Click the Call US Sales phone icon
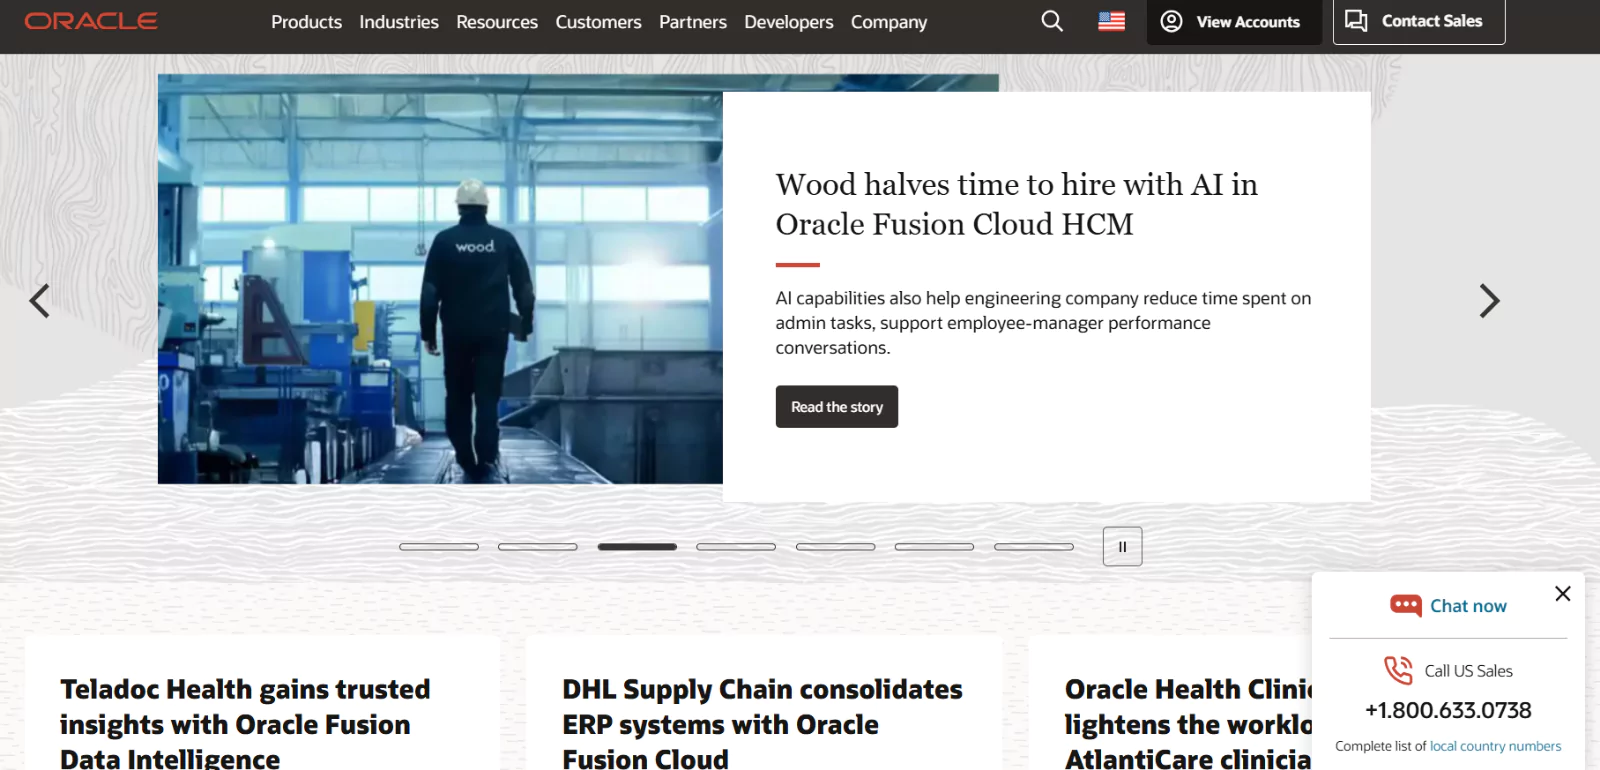 (x=1398, y=670)
